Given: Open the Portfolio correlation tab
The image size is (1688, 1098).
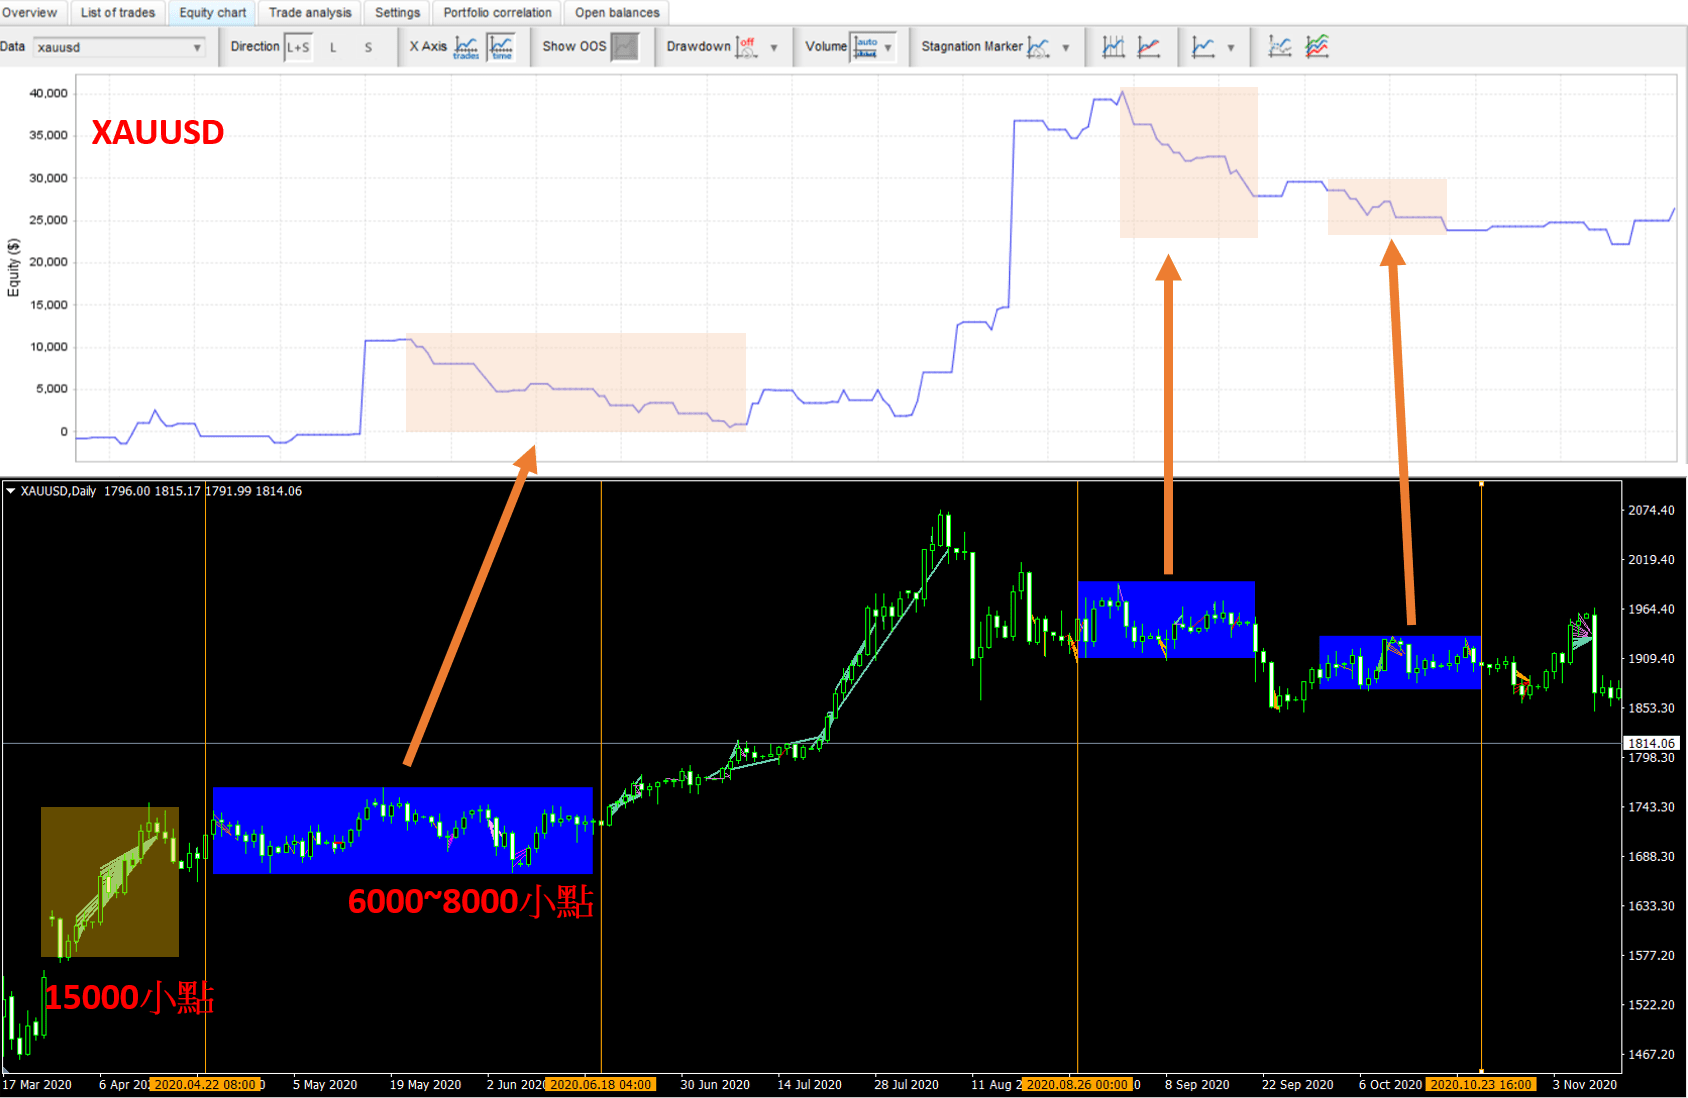Looking at the screenshot, I should pyautogui.click(x=497, y=13).
